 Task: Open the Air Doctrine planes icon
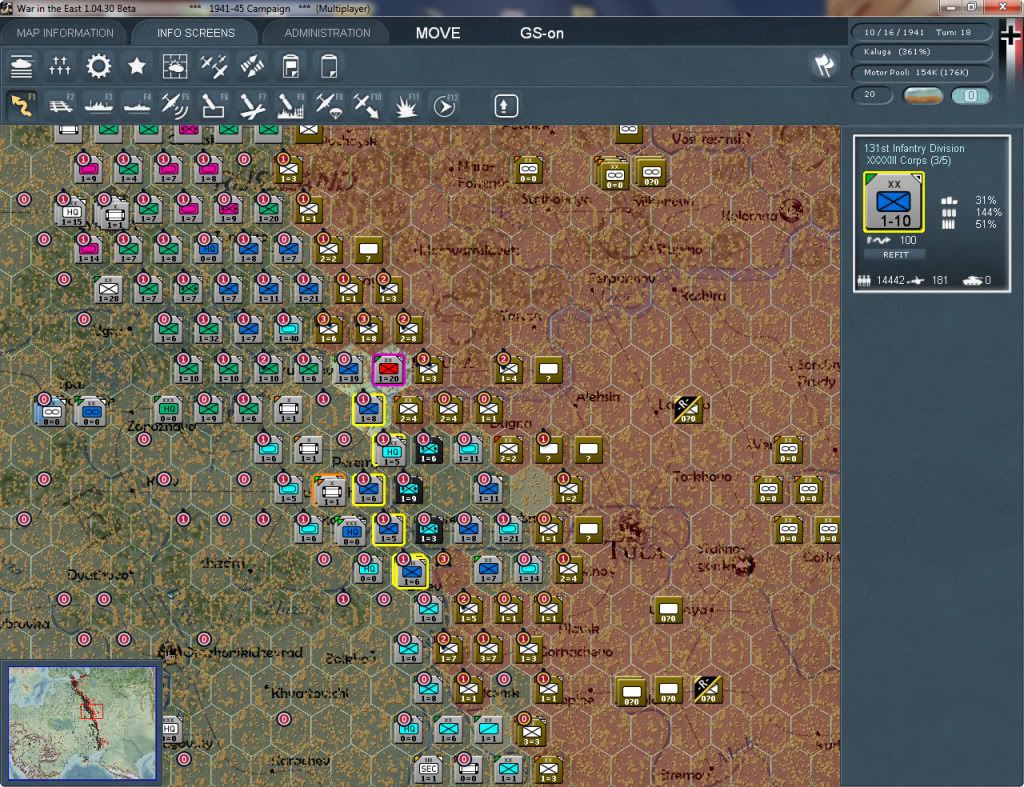tap(214, 66)
